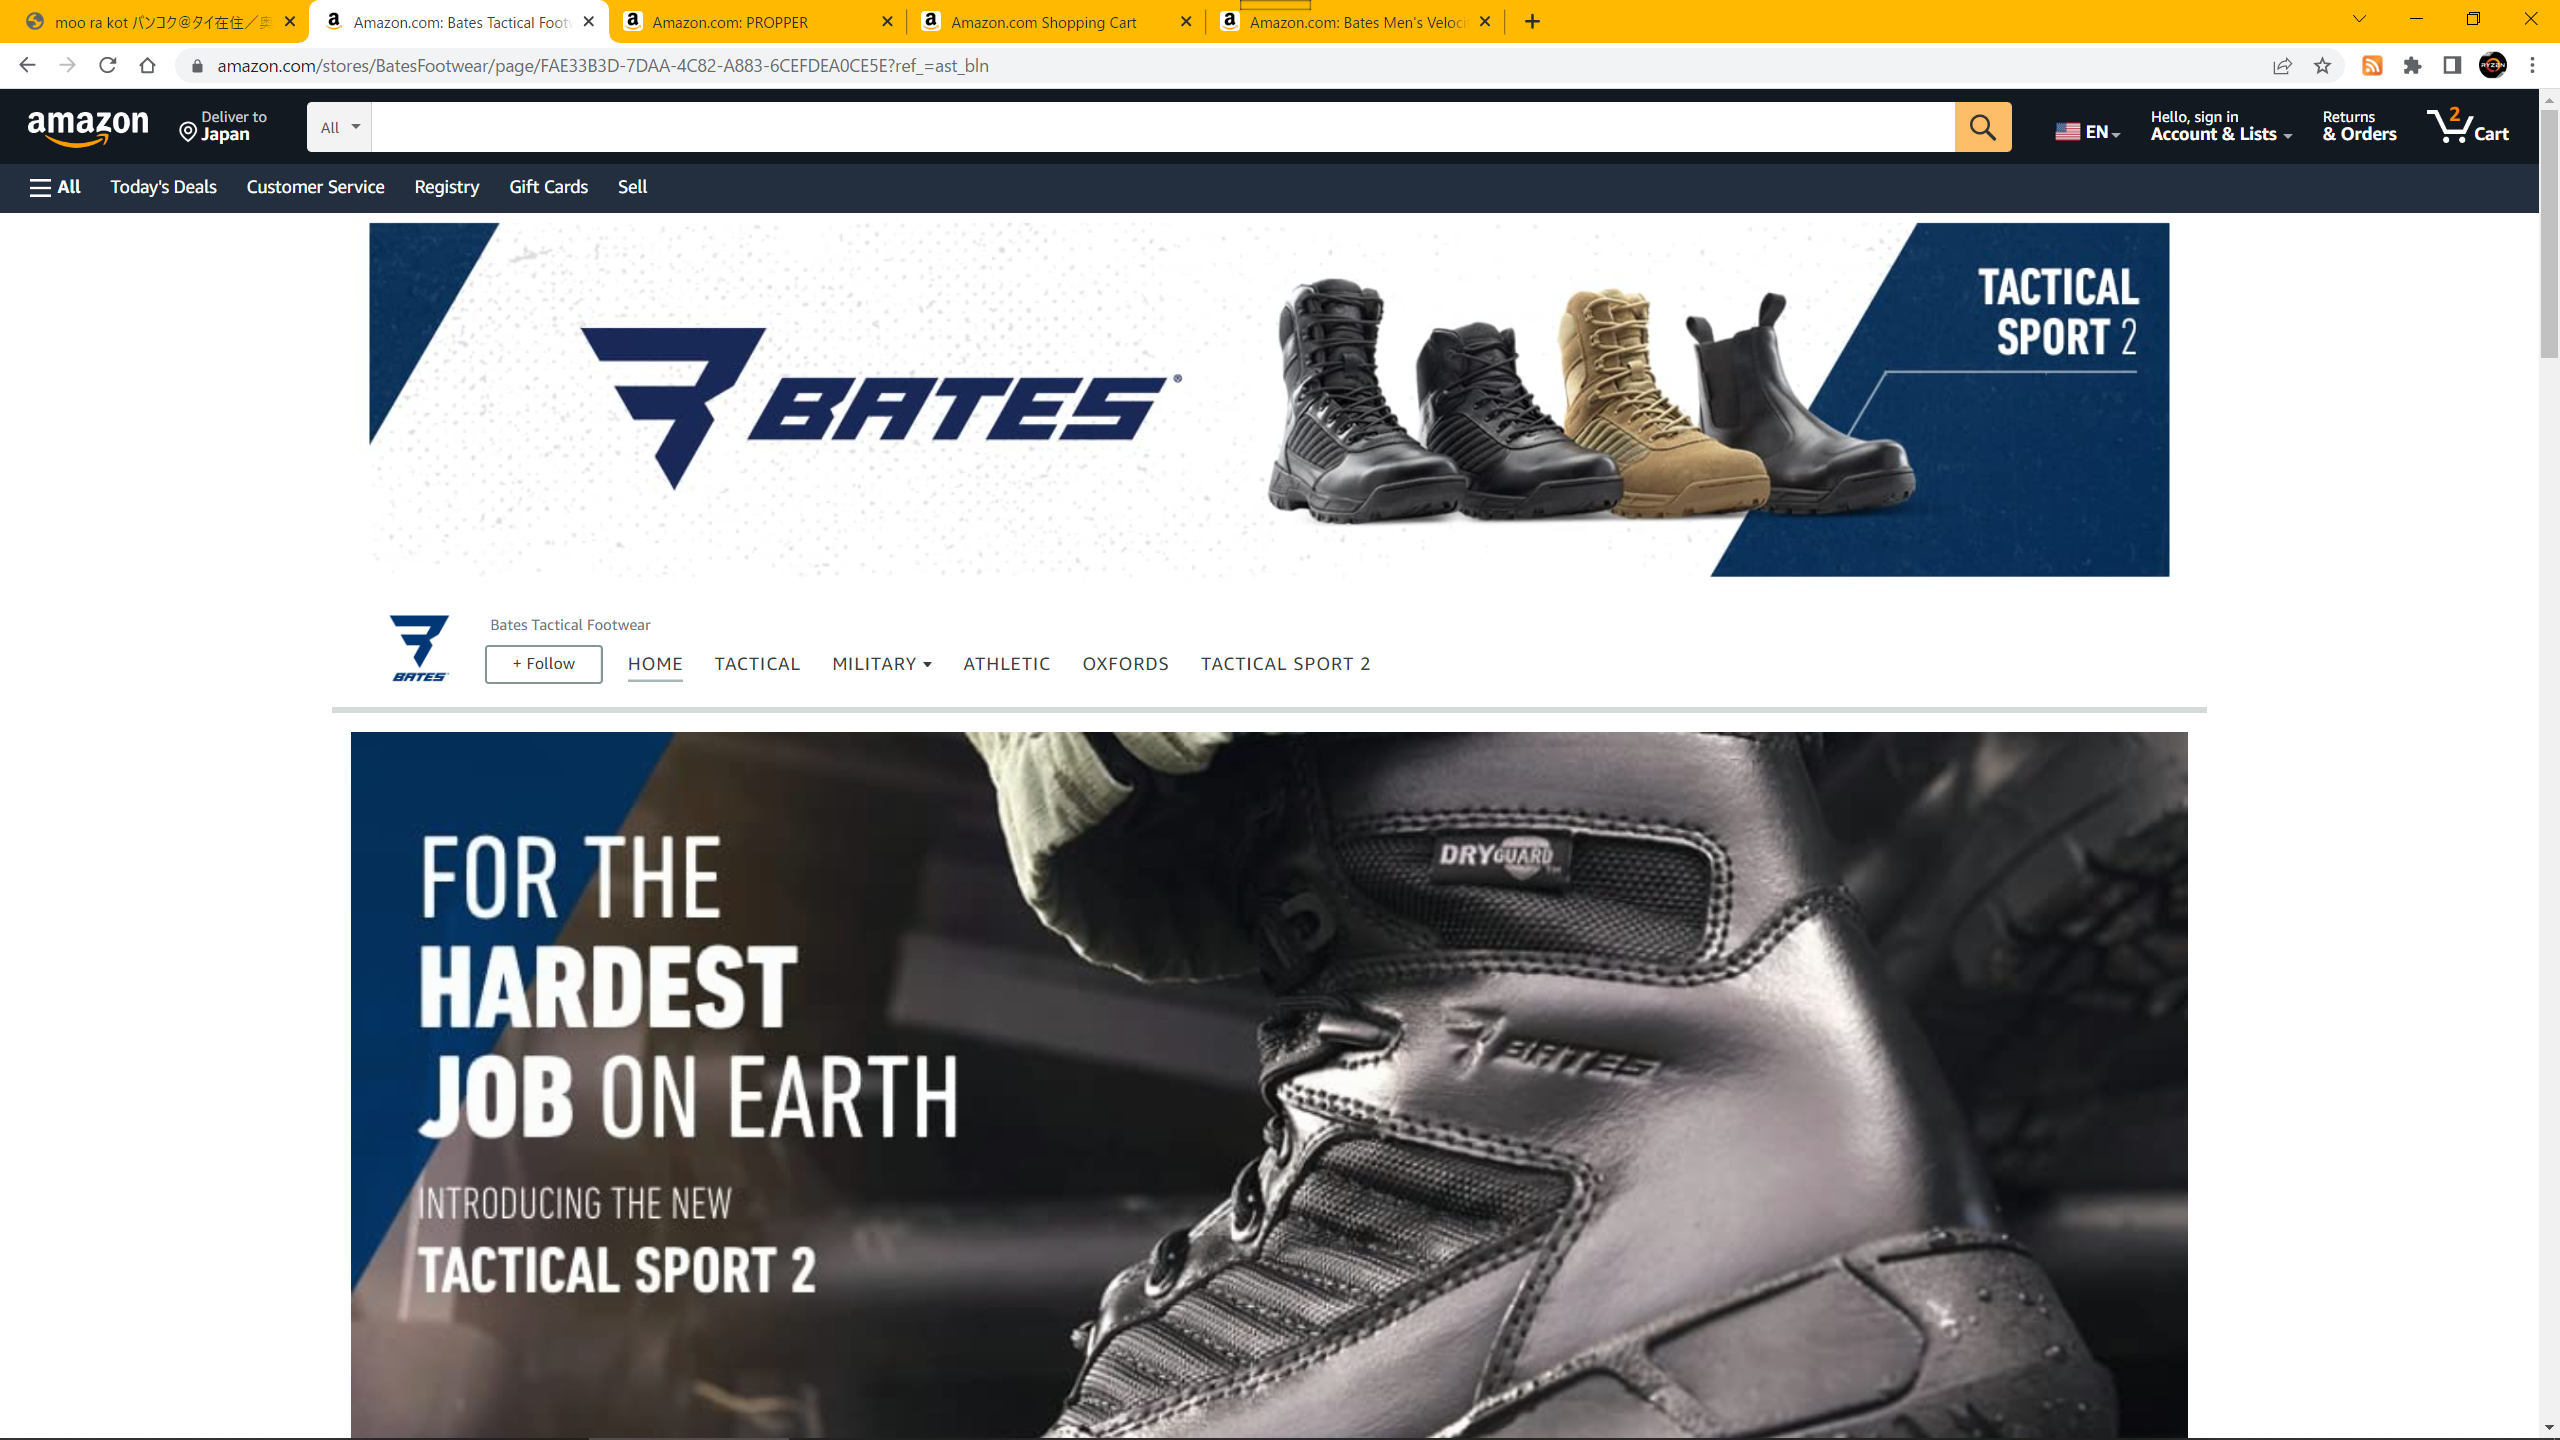This screenshot has width=2560, height=1440.
Task: Close the moo ra kot tab
Action: click(290, 21)
